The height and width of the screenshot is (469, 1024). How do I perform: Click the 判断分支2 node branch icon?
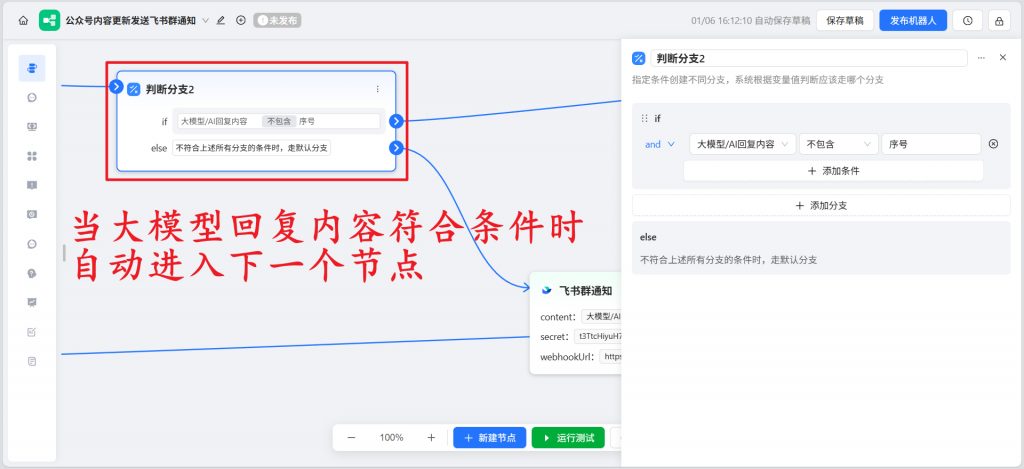tap(134, 89)
